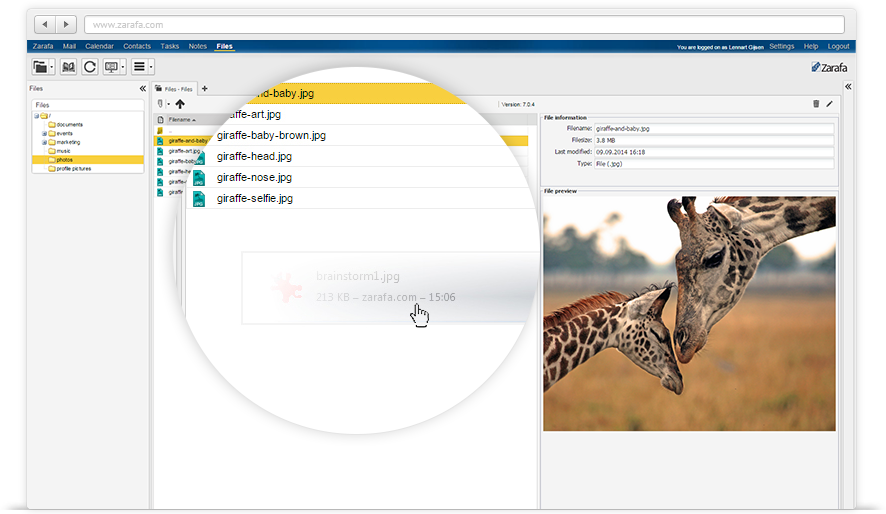Select the highlighted photos folder

88,160
